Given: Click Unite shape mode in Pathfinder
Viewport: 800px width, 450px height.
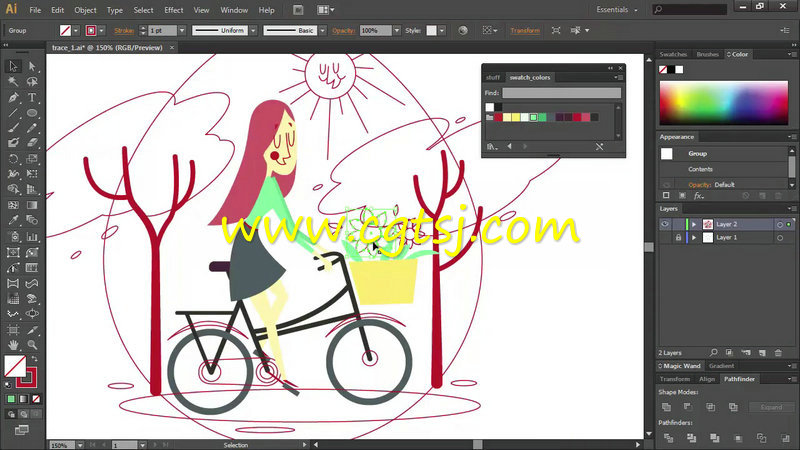Looking at the screenshot, I should coord(666,407).
